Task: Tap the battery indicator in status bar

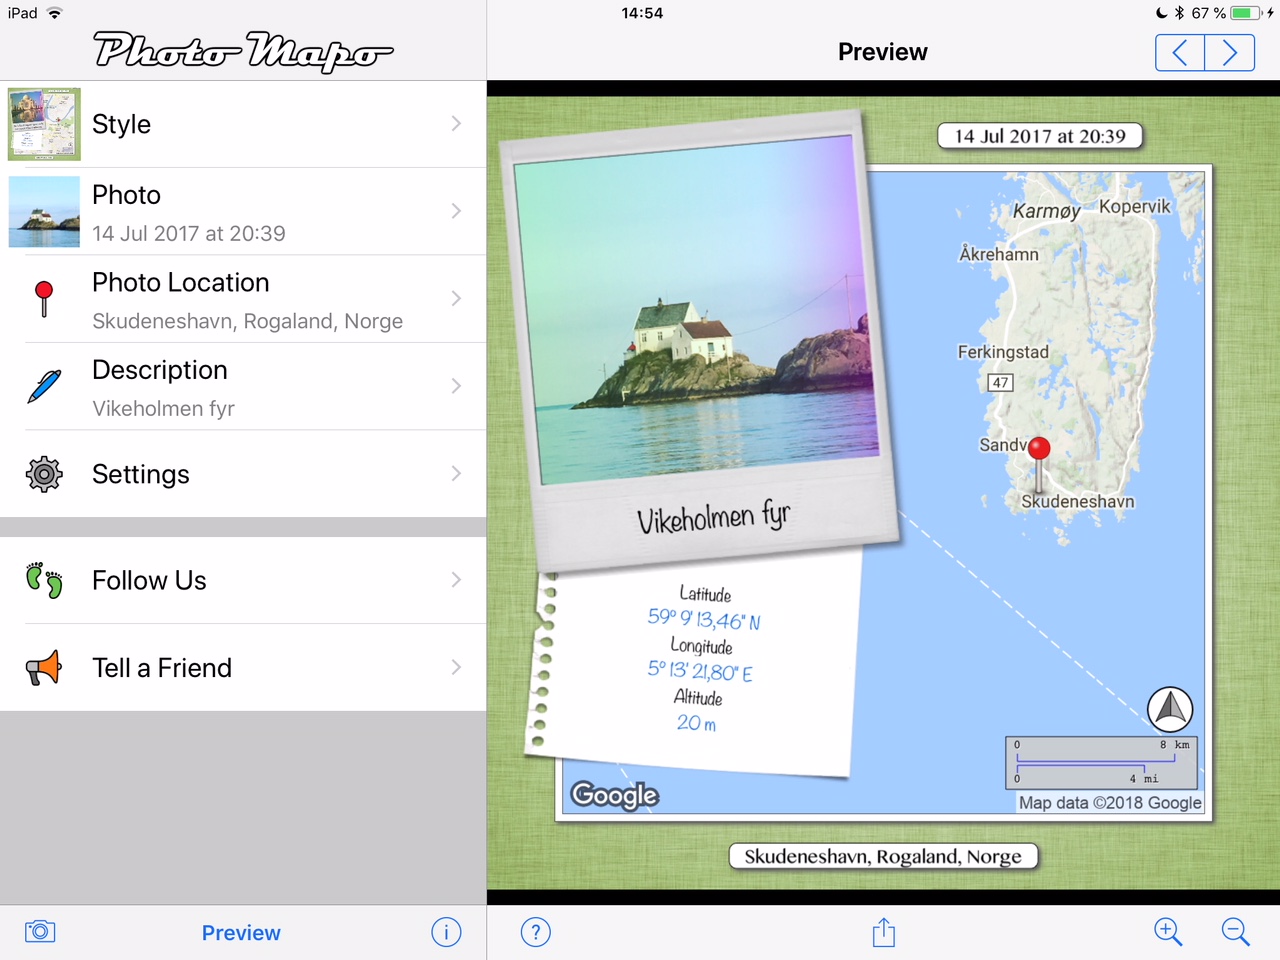Action: [x=1246, y=13]
